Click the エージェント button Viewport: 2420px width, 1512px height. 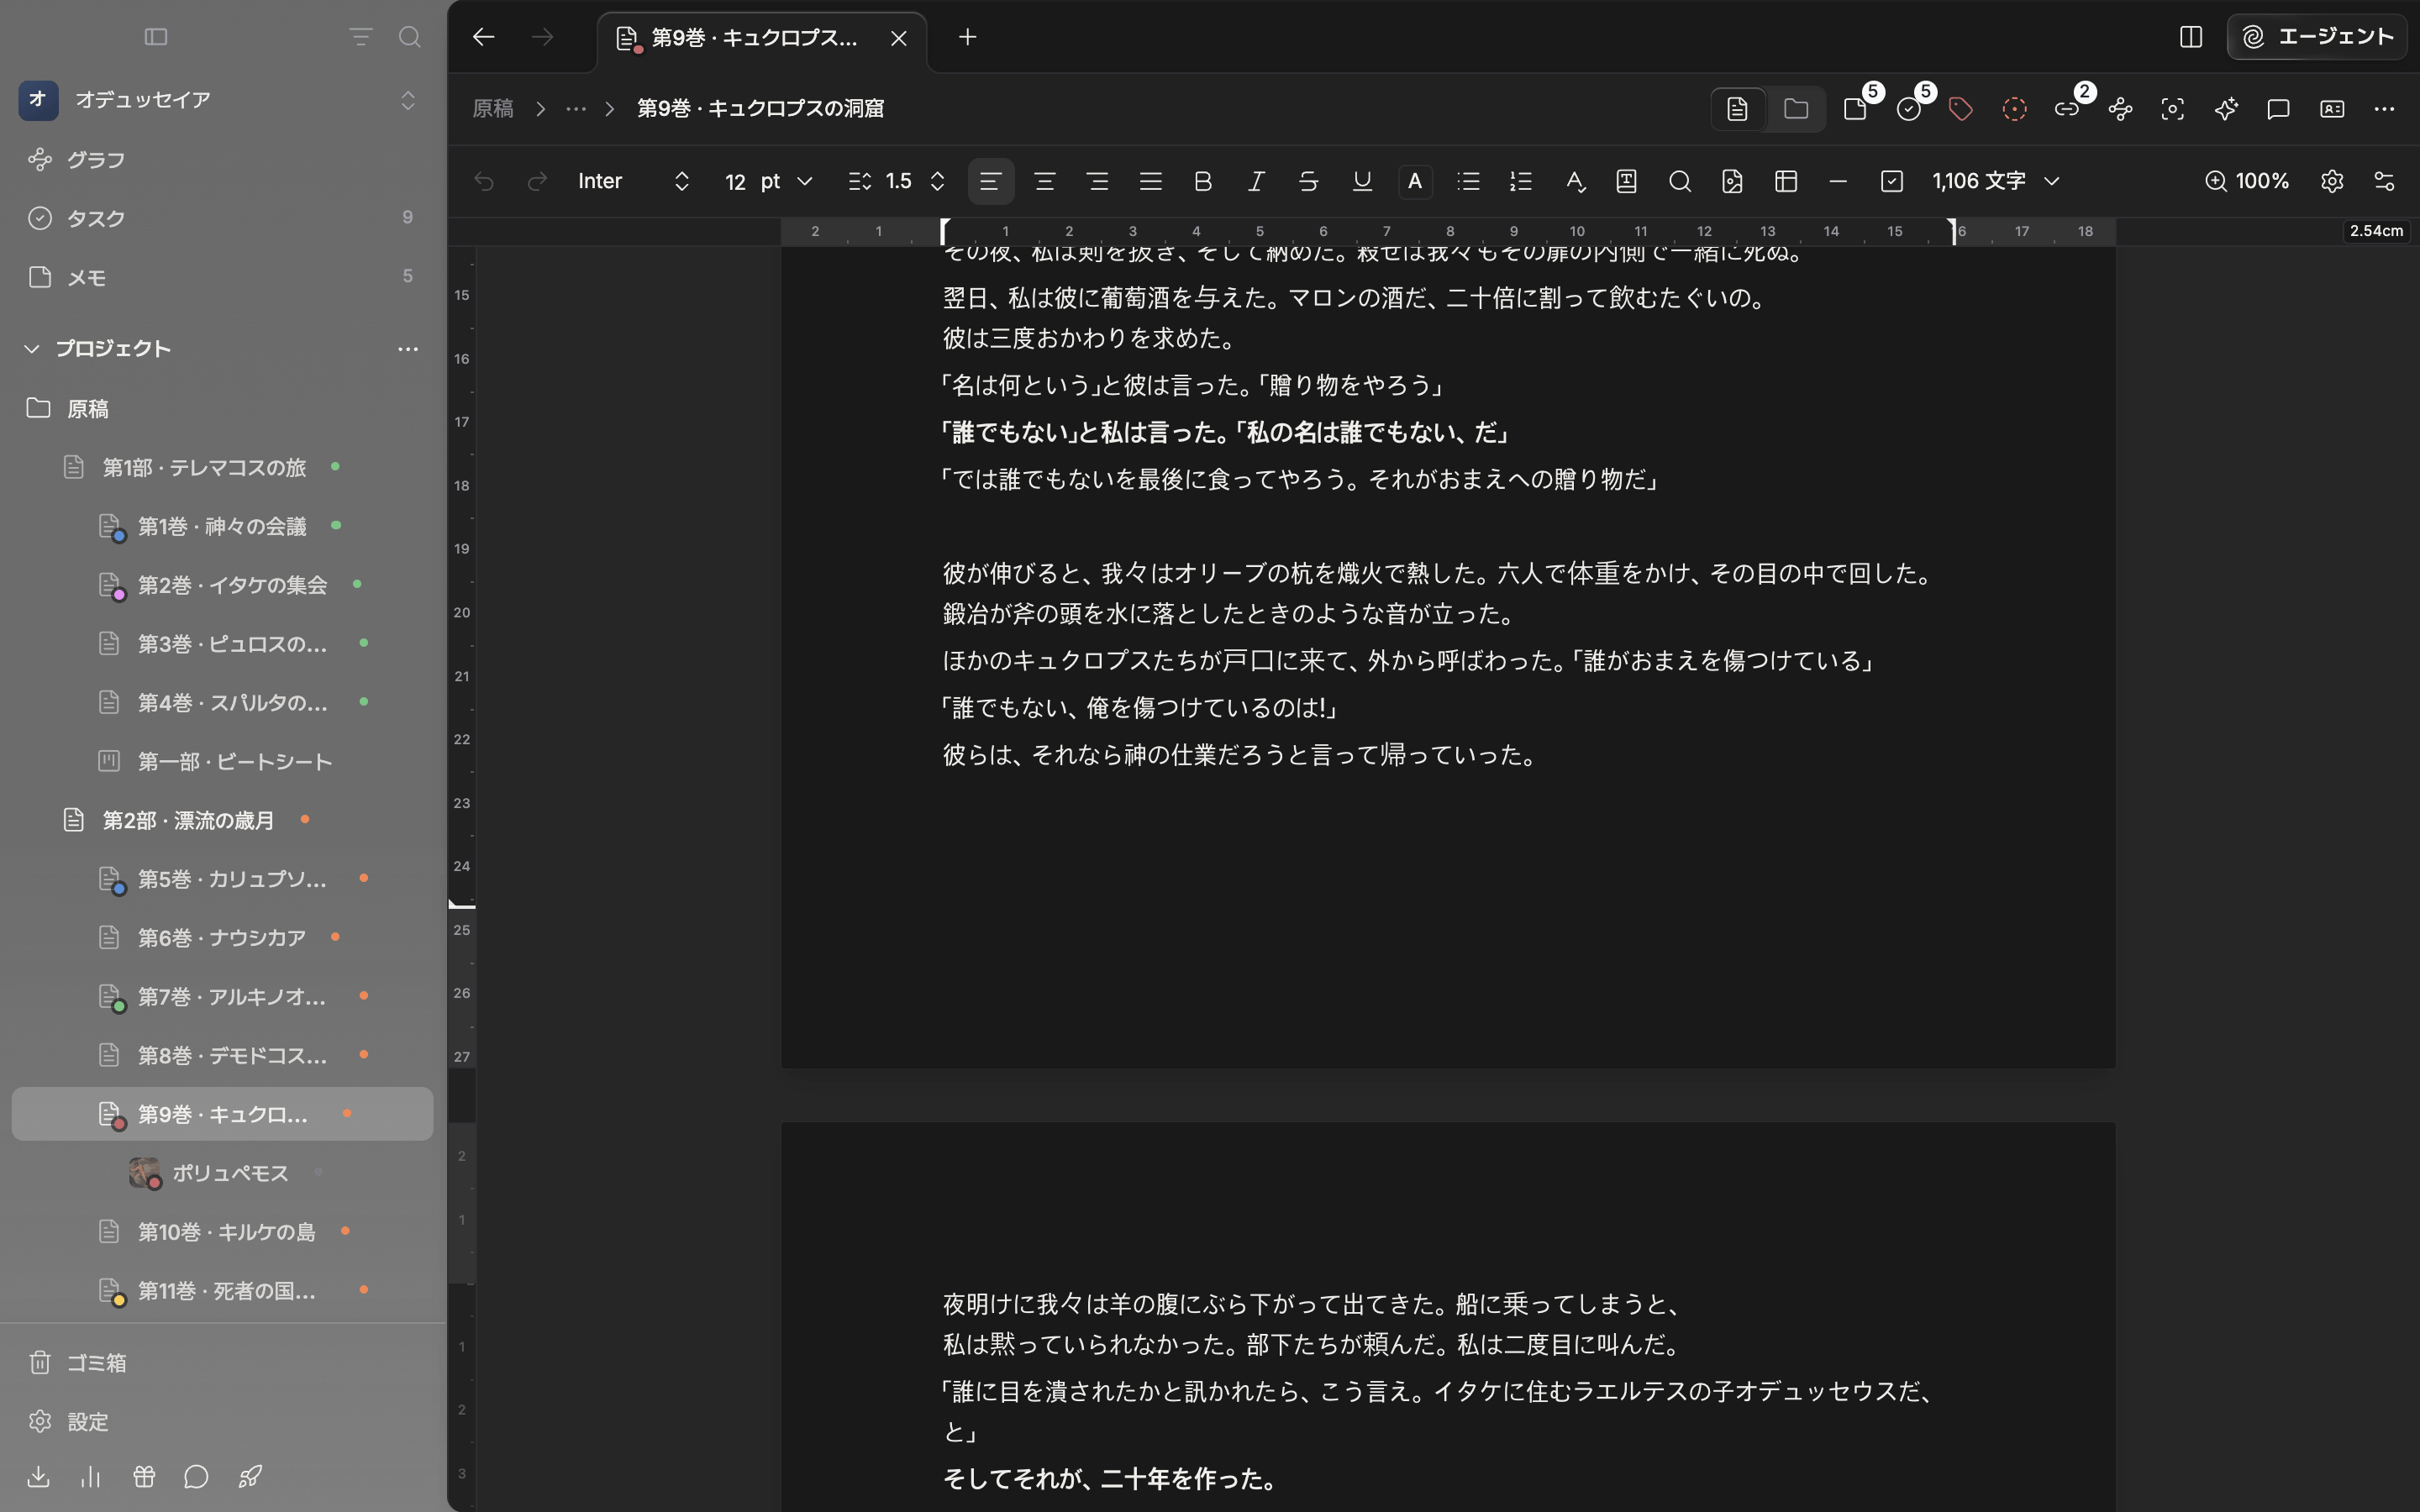pyautogui.click(x=2316, y=37)
